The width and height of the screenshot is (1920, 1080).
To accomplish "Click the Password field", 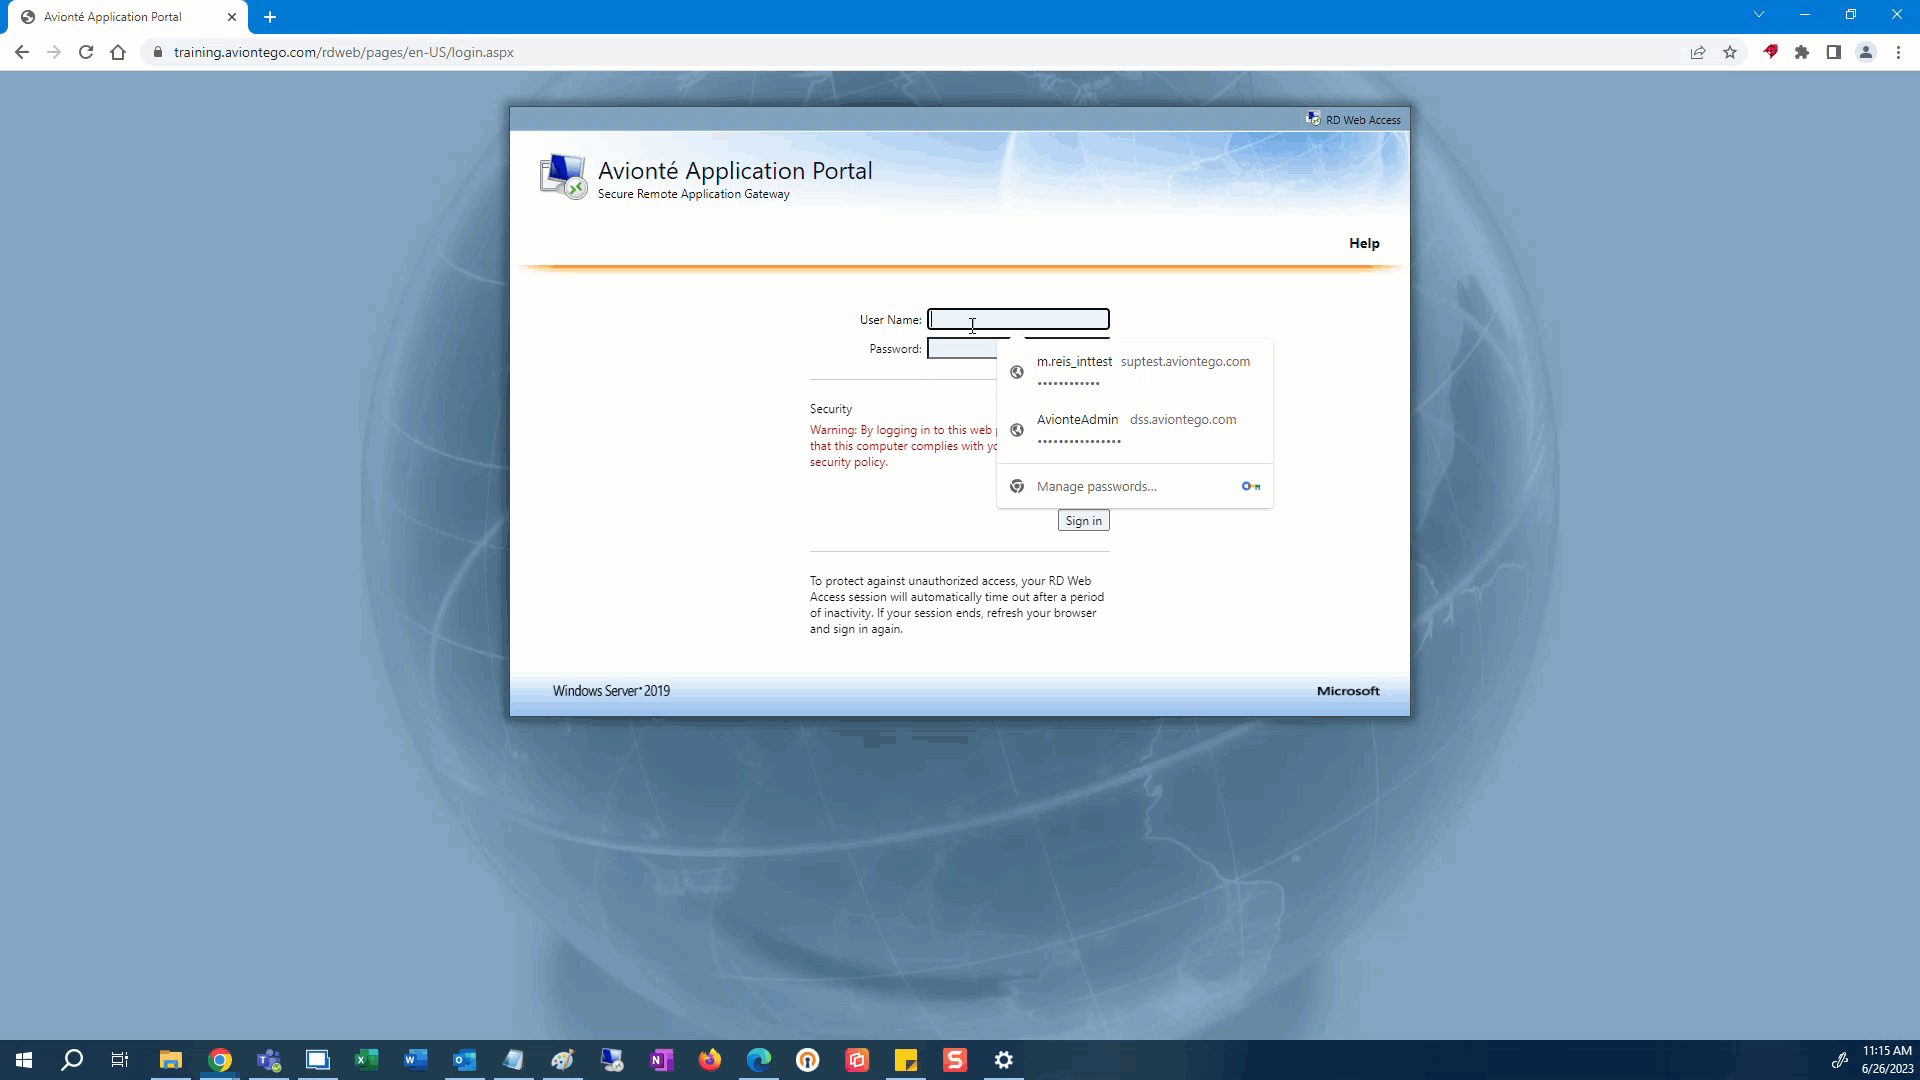I will click(962, 348).
